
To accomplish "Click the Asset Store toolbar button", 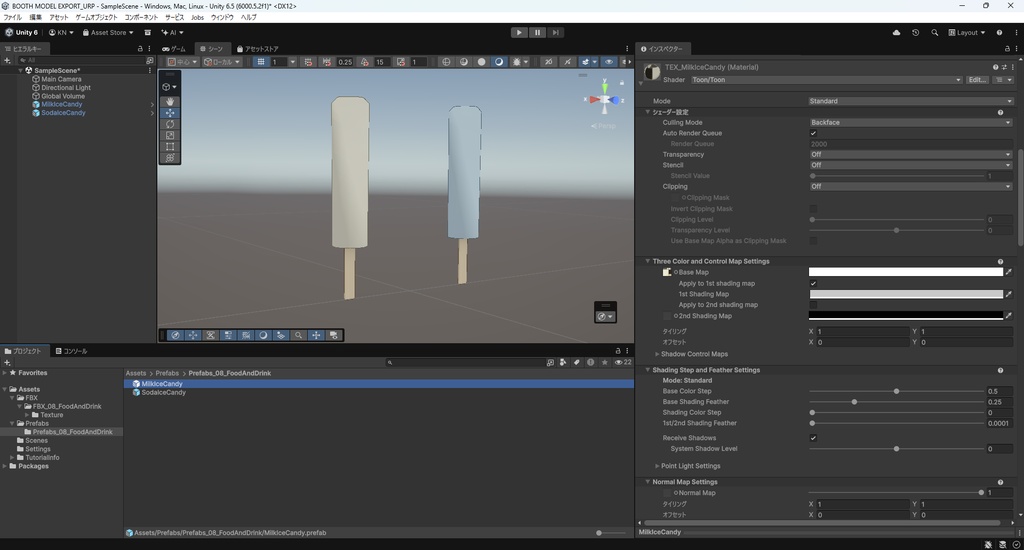I will (x=108, y=32).
